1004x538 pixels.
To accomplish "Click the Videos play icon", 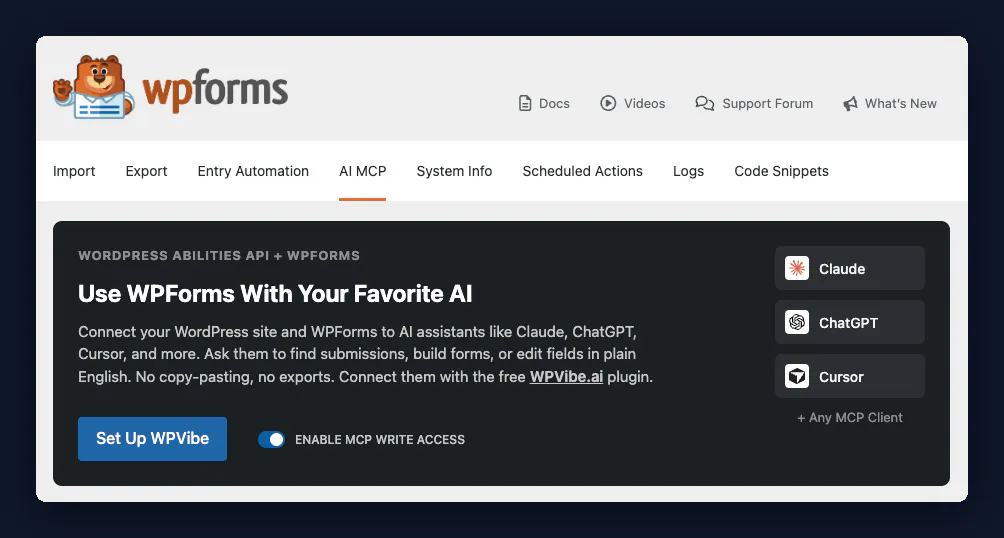I will (x=608, y=103).
